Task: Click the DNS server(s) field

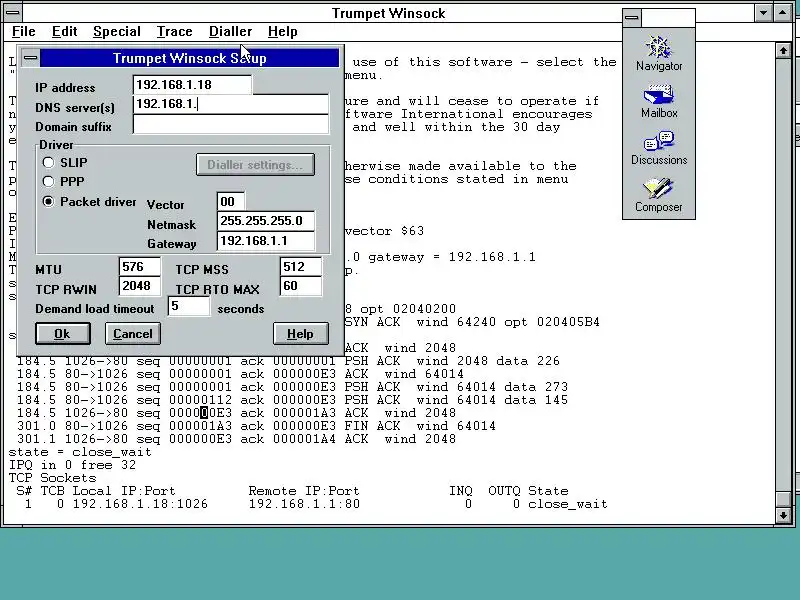Action: pos(231,104)
